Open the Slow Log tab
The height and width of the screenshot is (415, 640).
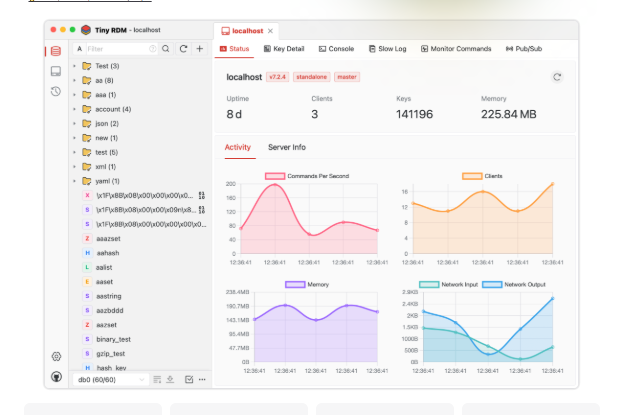[387, 49]
